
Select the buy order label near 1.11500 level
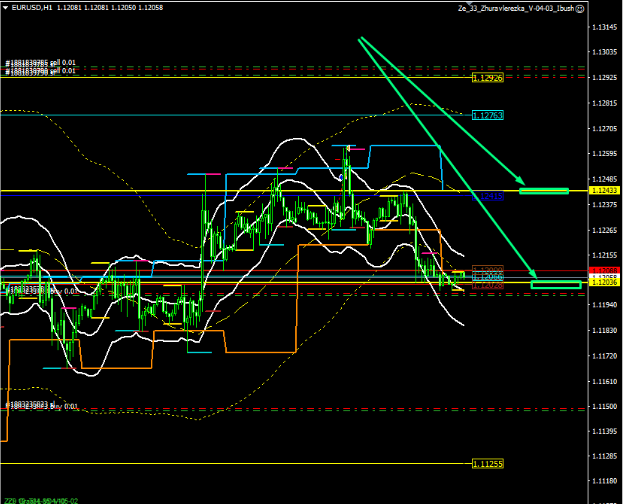tap(40, 405)
